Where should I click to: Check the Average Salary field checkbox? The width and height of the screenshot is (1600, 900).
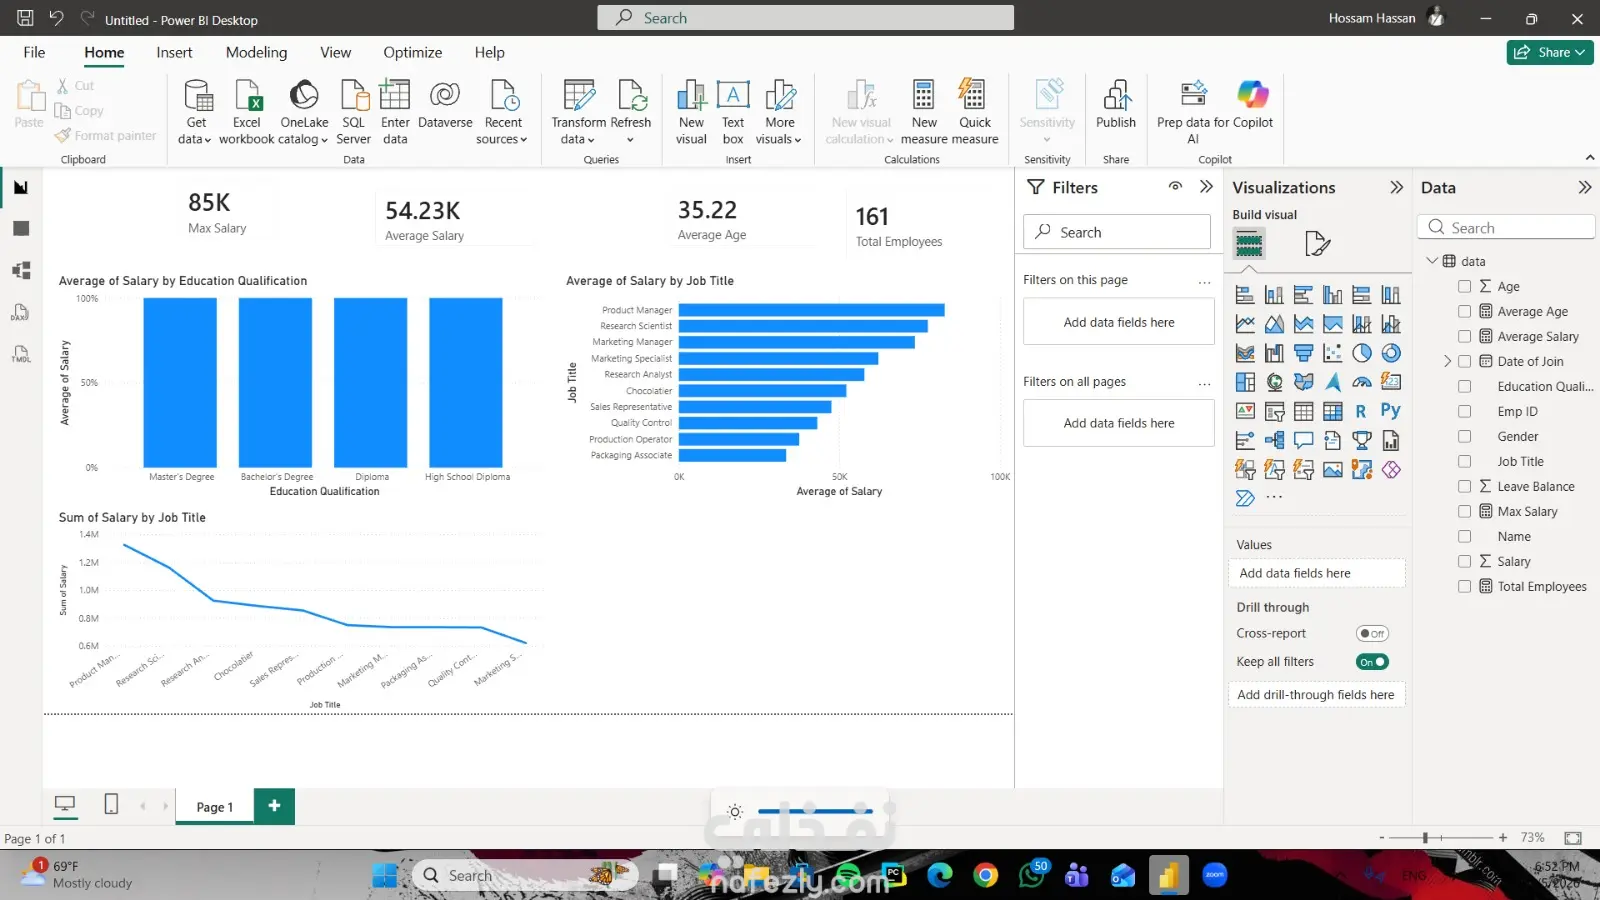tap(1464, 336)
